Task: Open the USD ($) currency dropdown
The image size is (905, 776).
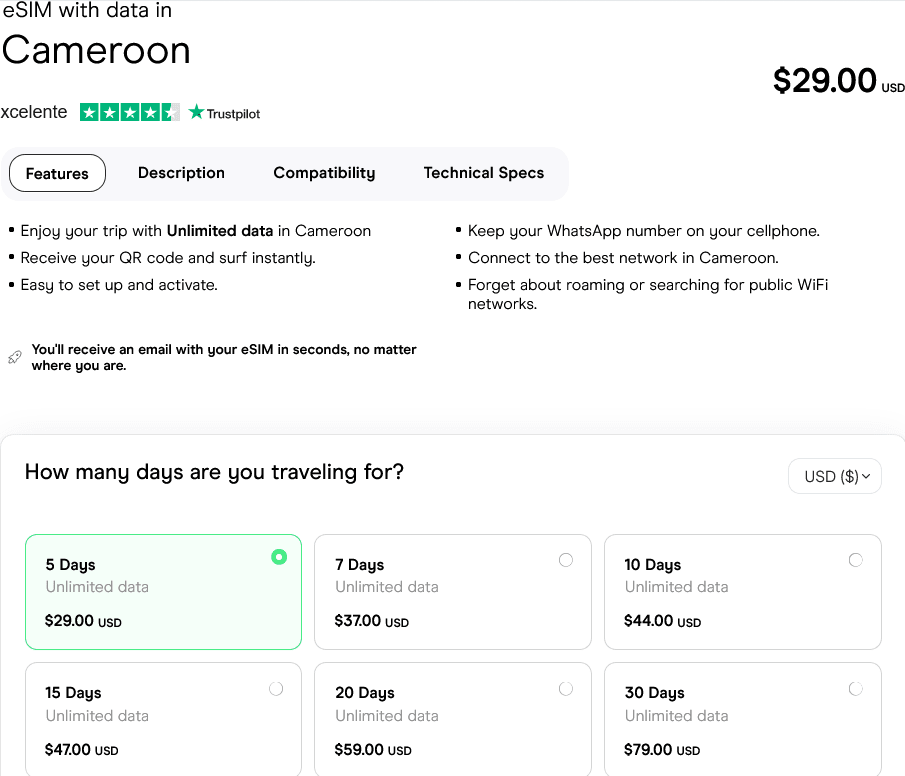Action: click(835, 476)
